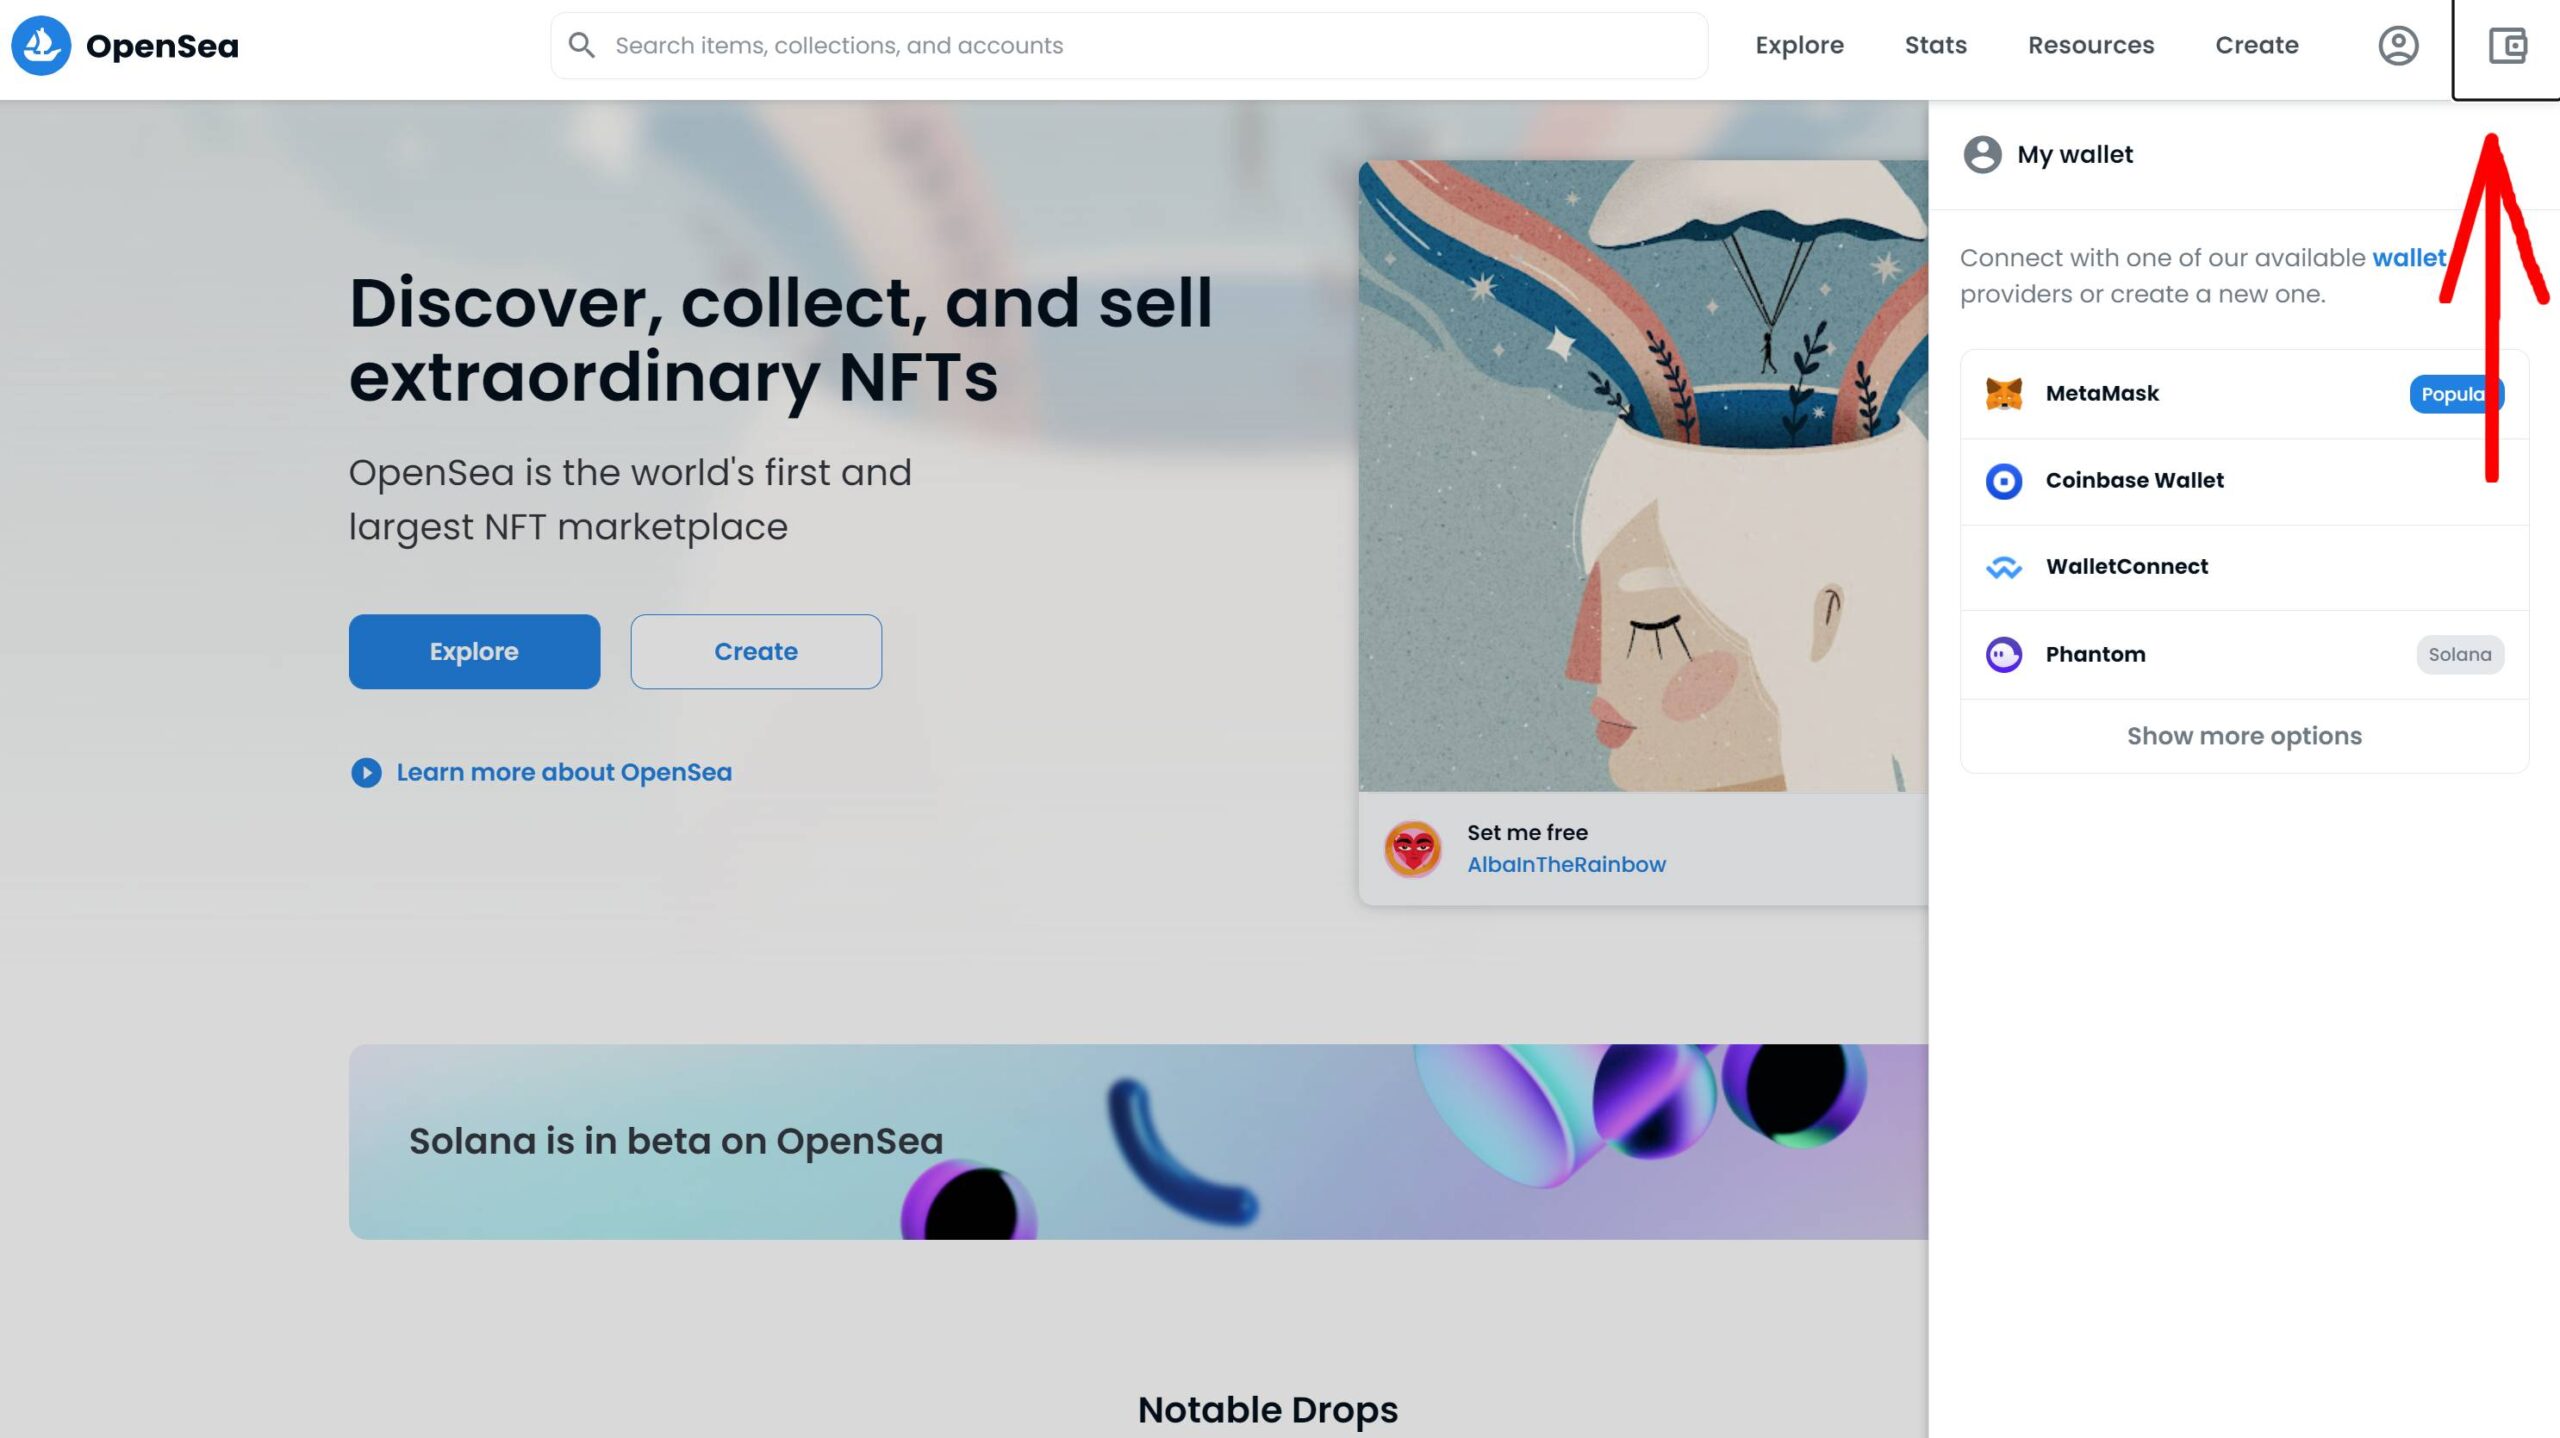The image size is (2560, 1438).
Task: Toggle the wallet icon in header
Action: click(x=2507, y=45)
